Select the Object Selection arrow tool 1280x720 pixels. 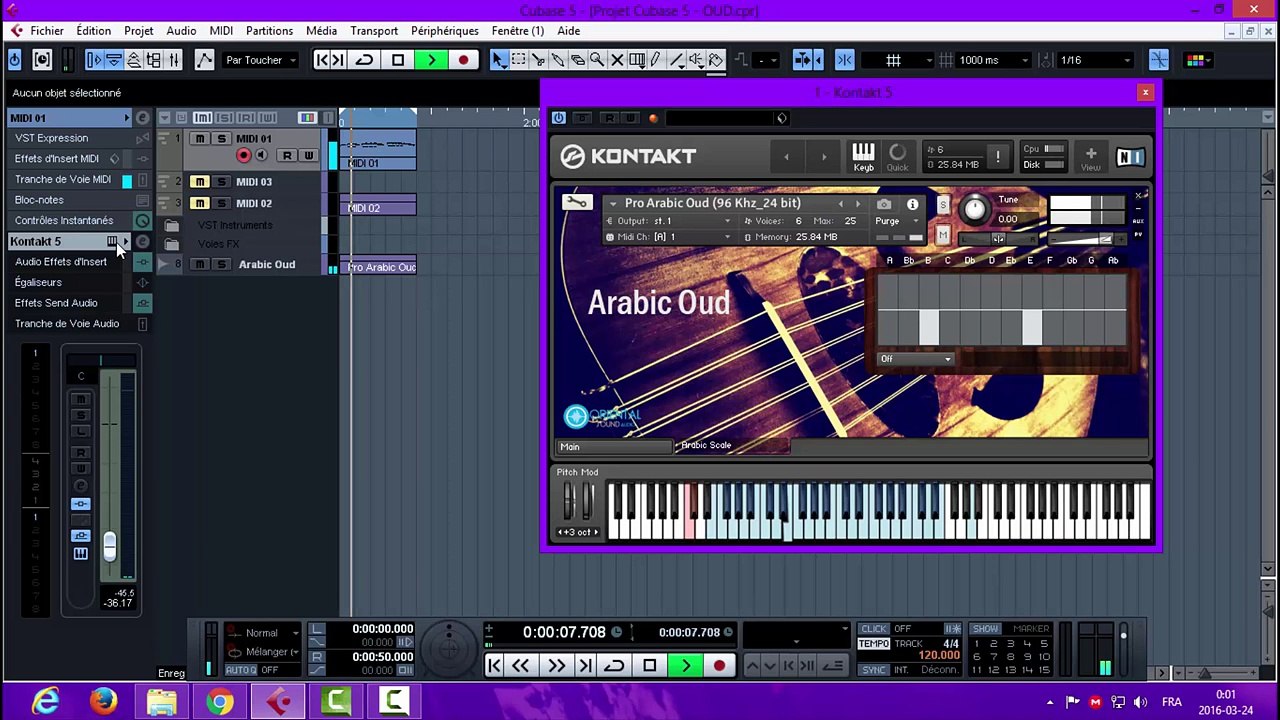498,60
